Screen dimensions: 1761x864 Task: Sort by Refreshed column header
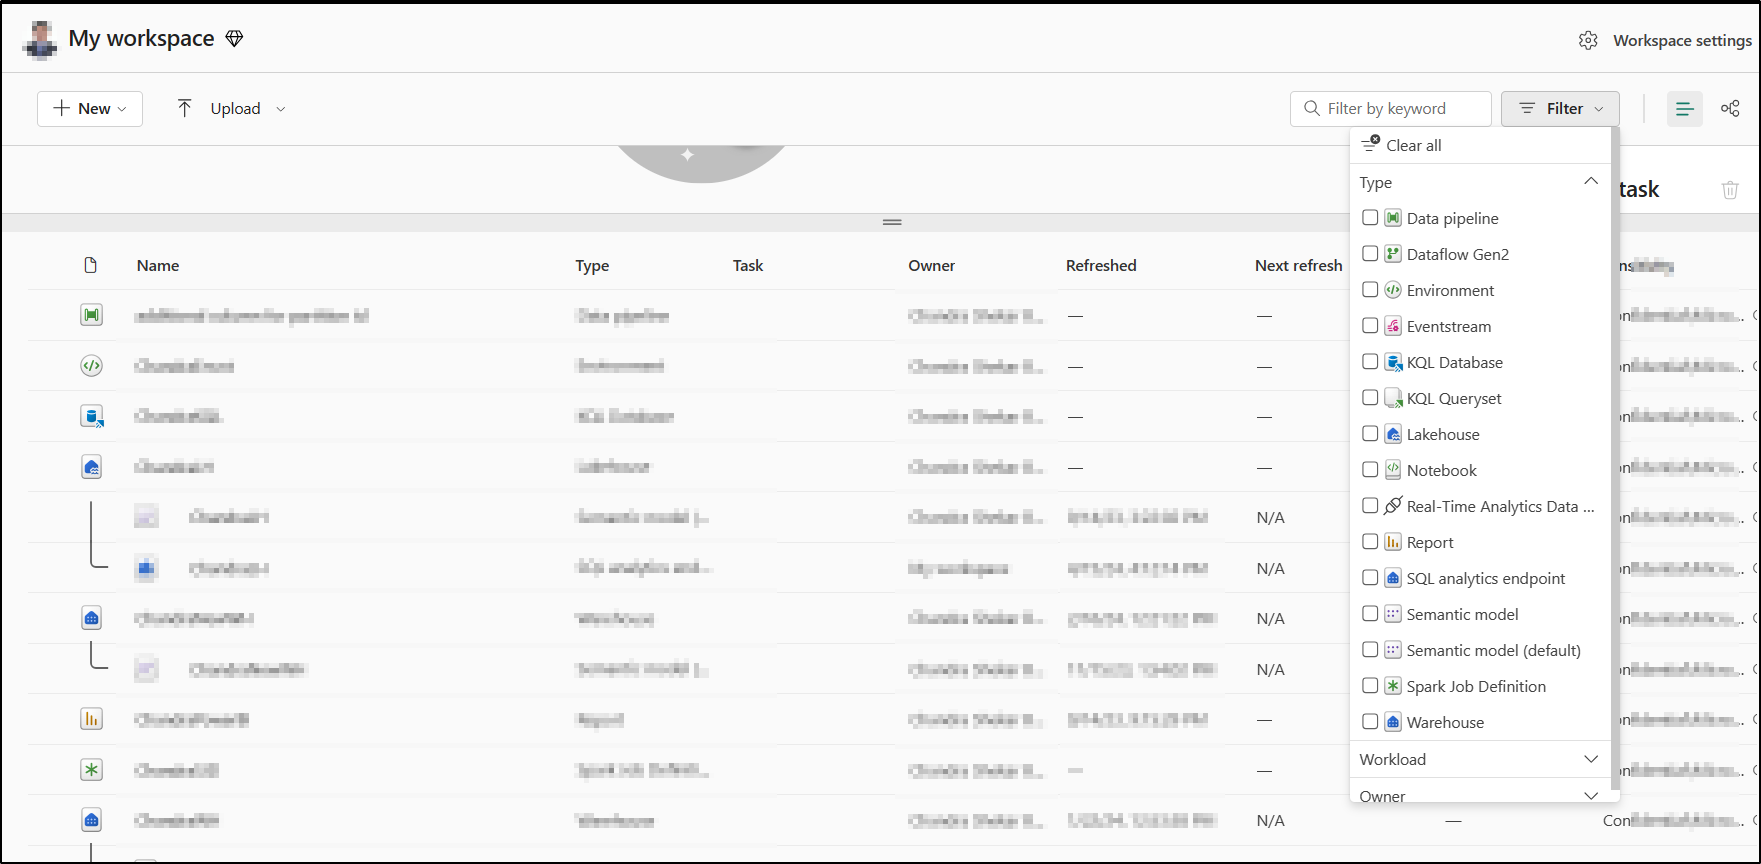[1101, 265]
